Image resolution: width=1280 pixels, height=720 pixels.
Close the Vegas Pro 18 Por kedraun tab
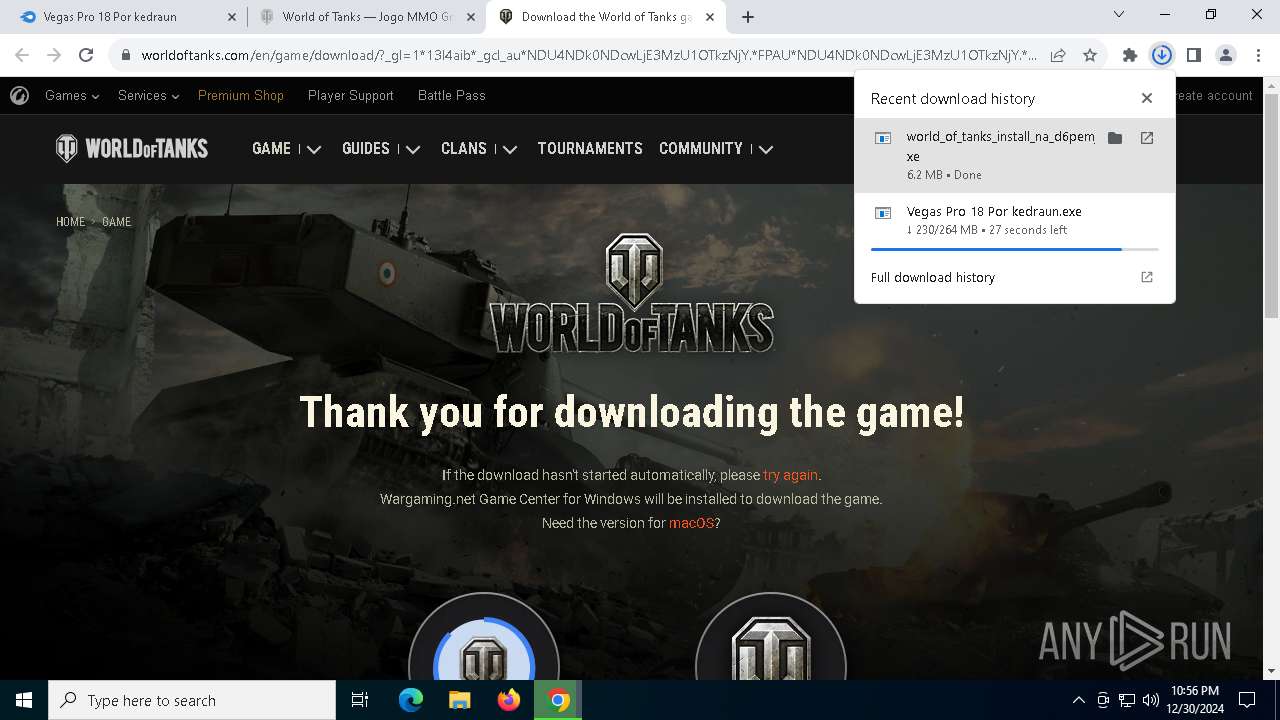point(232,17)
